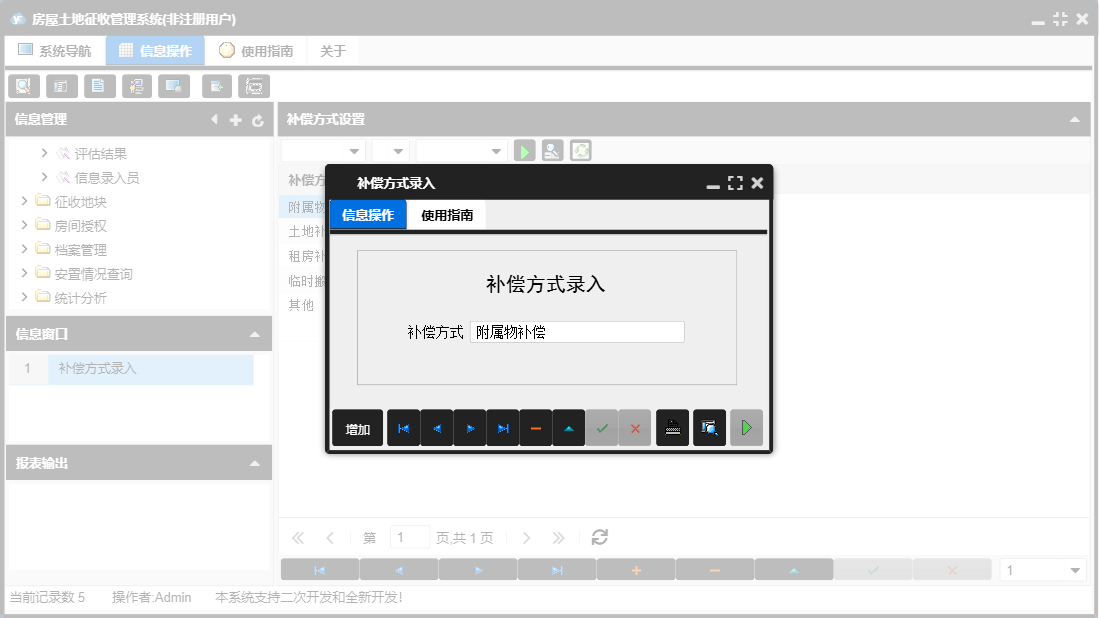
Task: Select the search/magnifier tool in the top toolbar
Action: (x=23, y=86)
